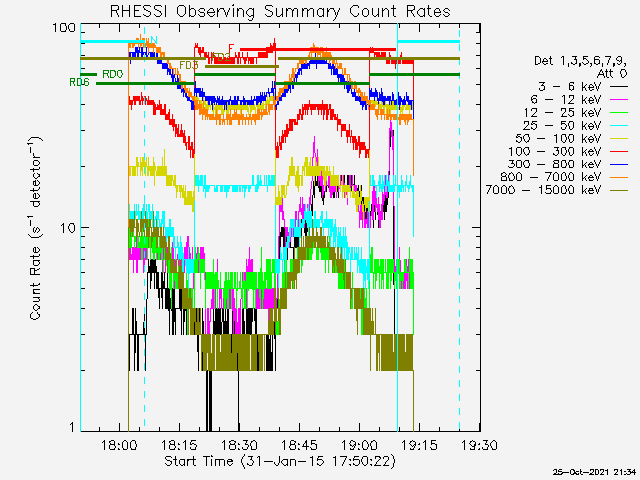Select the '12 - 25 keV' legend label
640x480 pixels.
(562, 113)
